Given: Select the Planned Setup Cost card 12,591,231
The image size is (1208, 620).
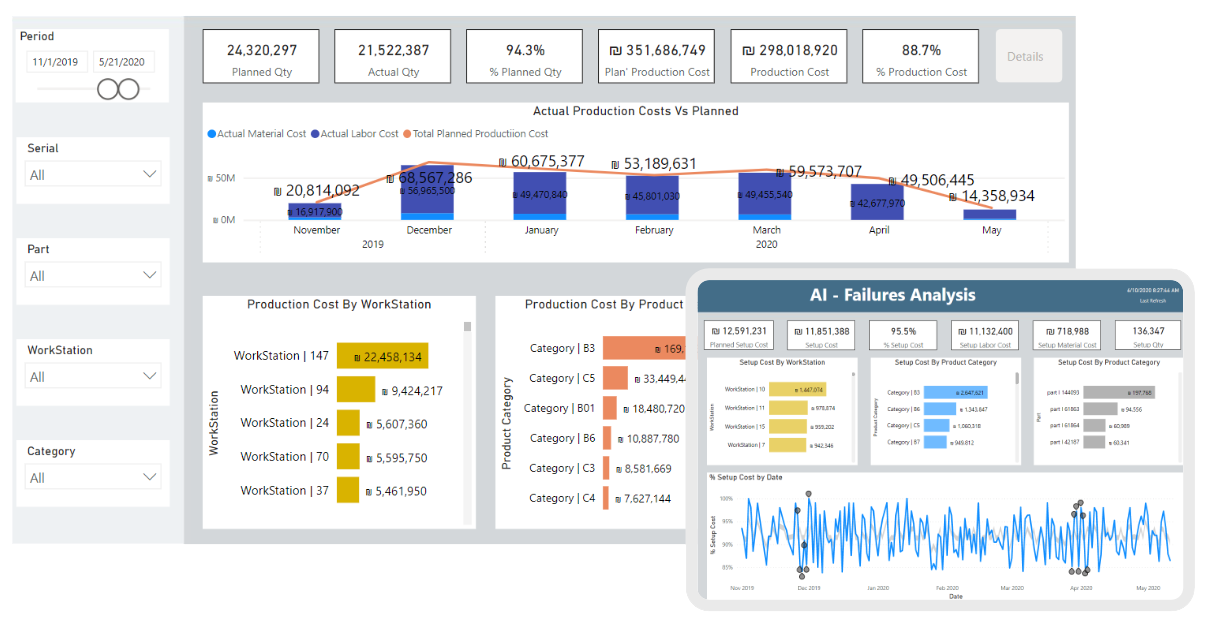Looking at the screenshot, I should pos(740,335).
